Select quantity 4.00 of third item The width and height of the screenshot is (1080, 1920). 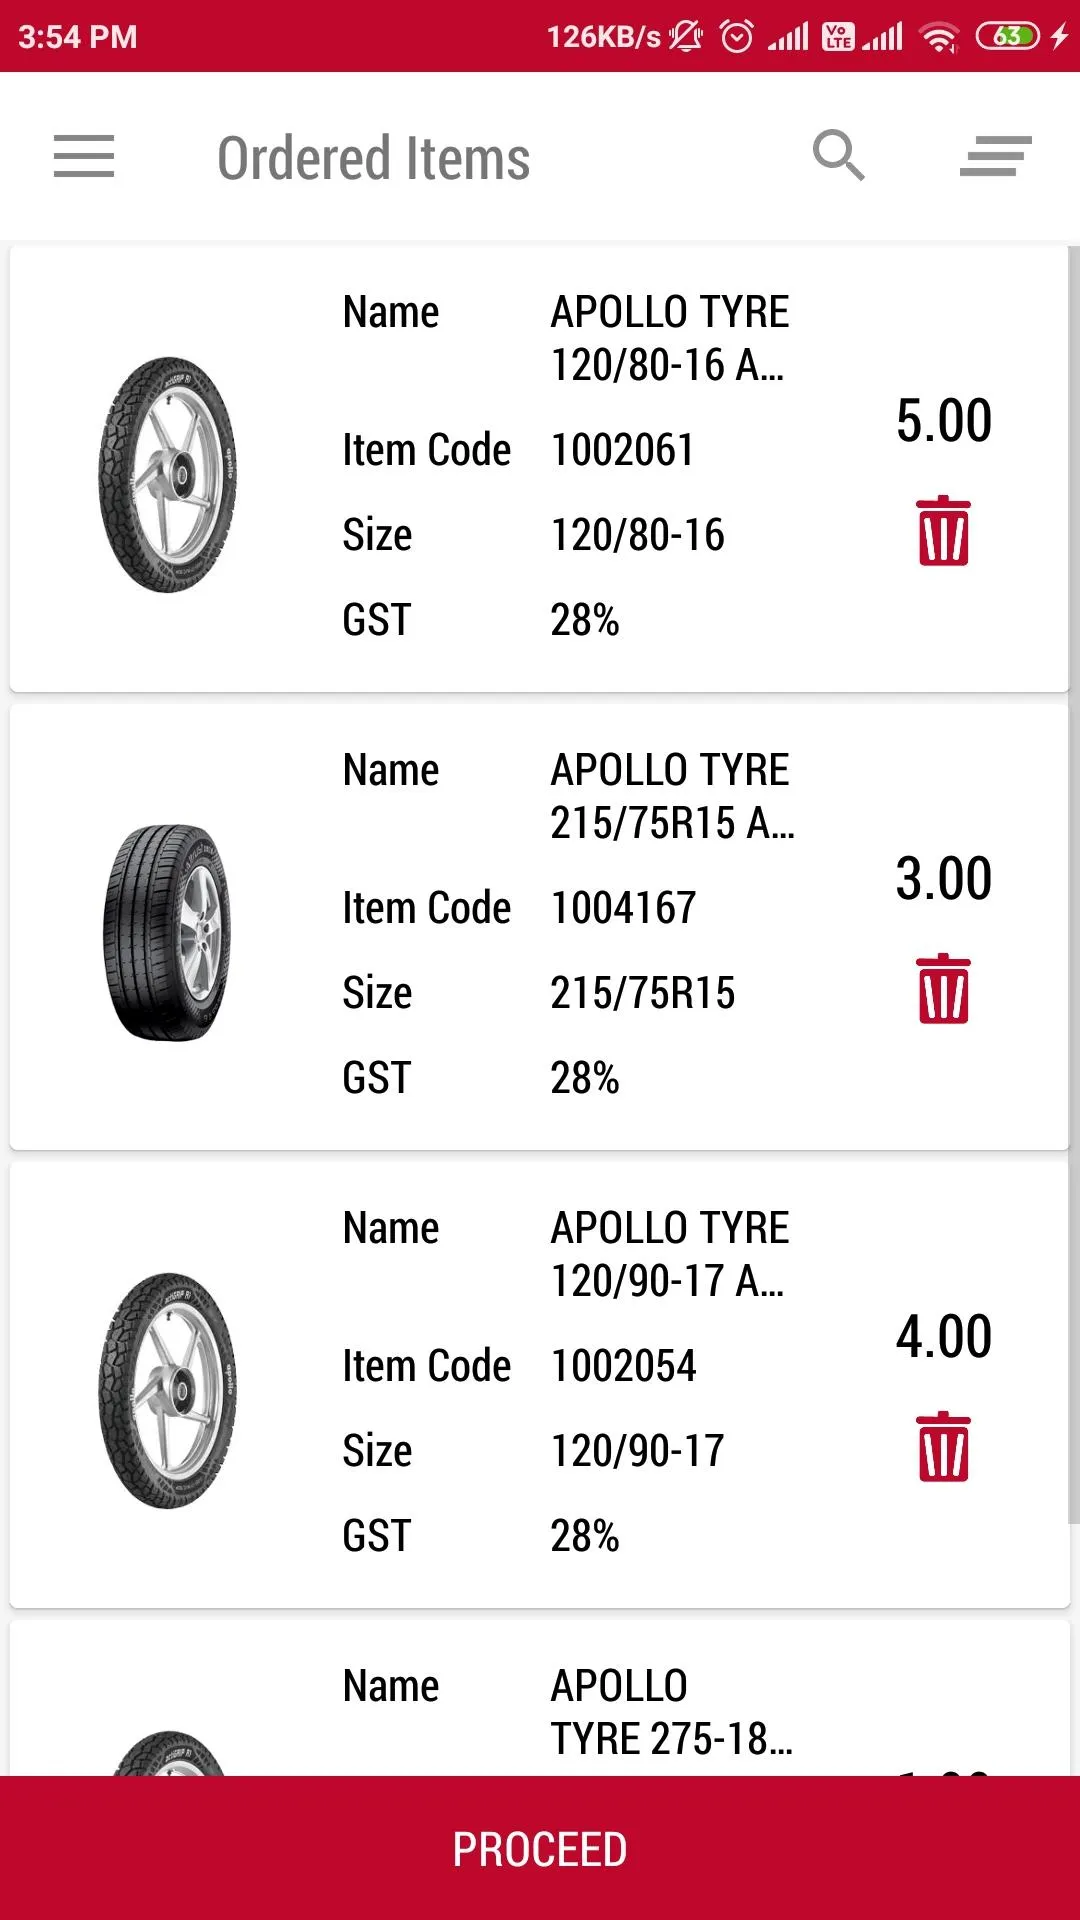944,1337
